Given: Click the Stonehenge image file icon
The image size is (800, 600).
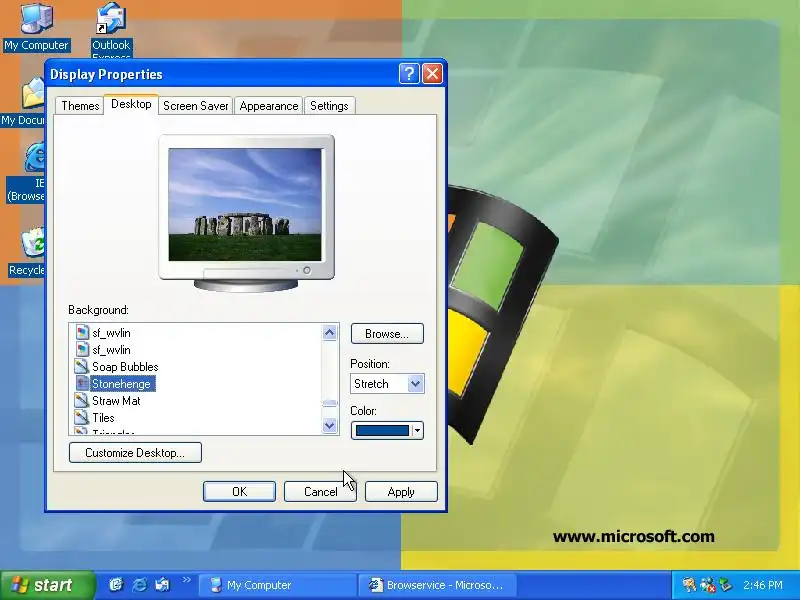Looking at the screenshot, I should [82, 384].
